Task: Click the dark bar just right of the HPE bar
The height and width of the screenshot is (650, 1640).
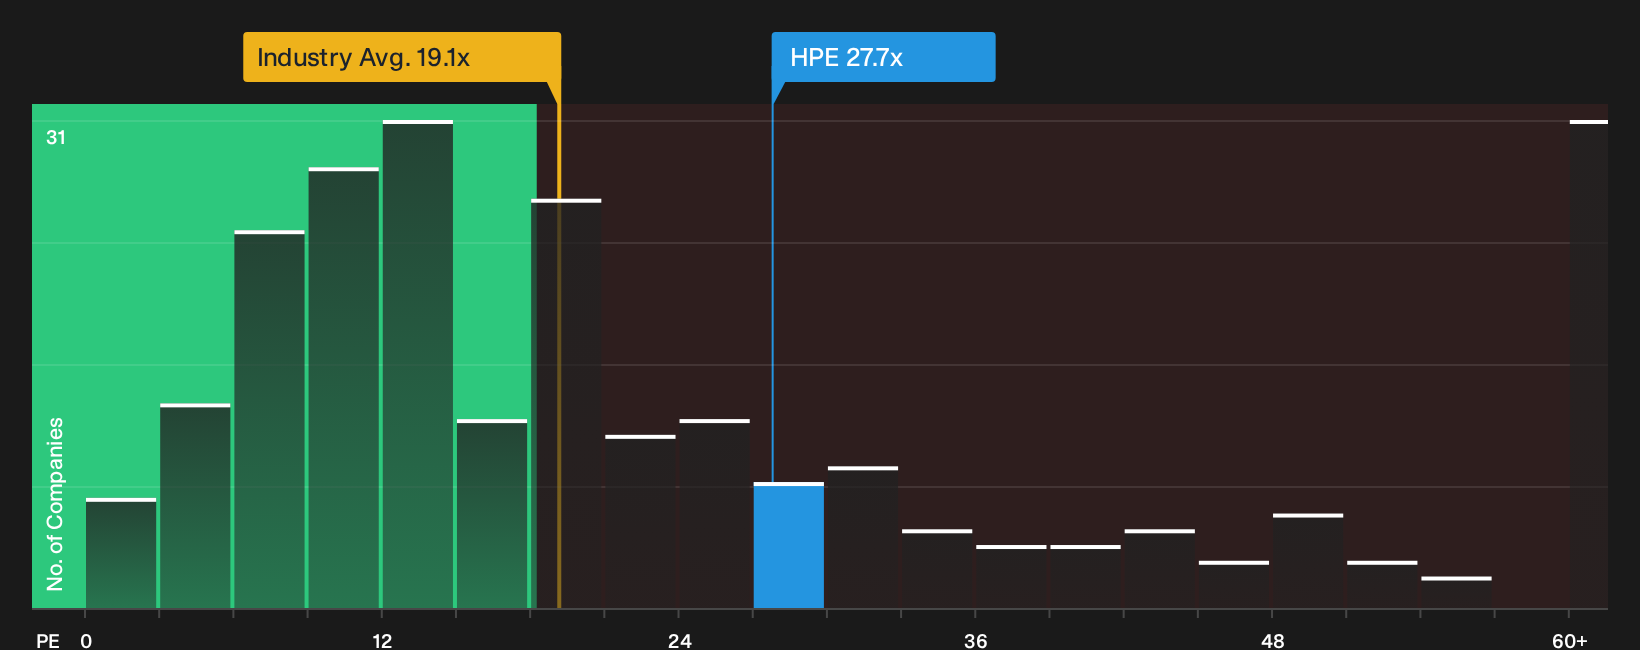Action: [863, 538]
